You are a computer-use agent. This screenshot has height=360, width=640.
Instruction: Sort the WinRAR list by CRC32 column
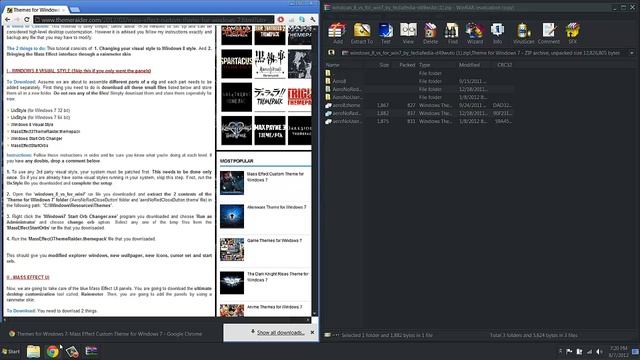coord(504,65)
